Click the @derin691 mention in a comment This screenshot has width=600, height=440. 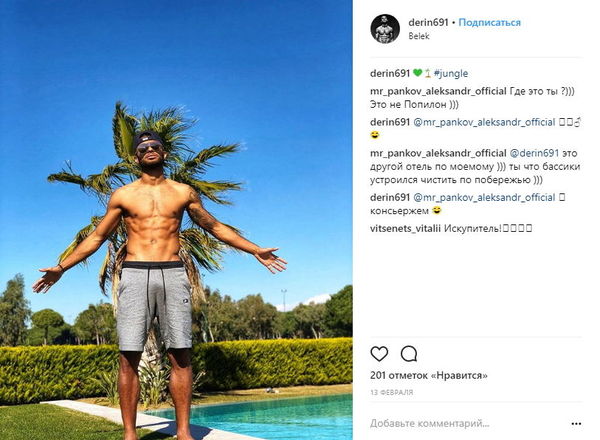[535, 153]
